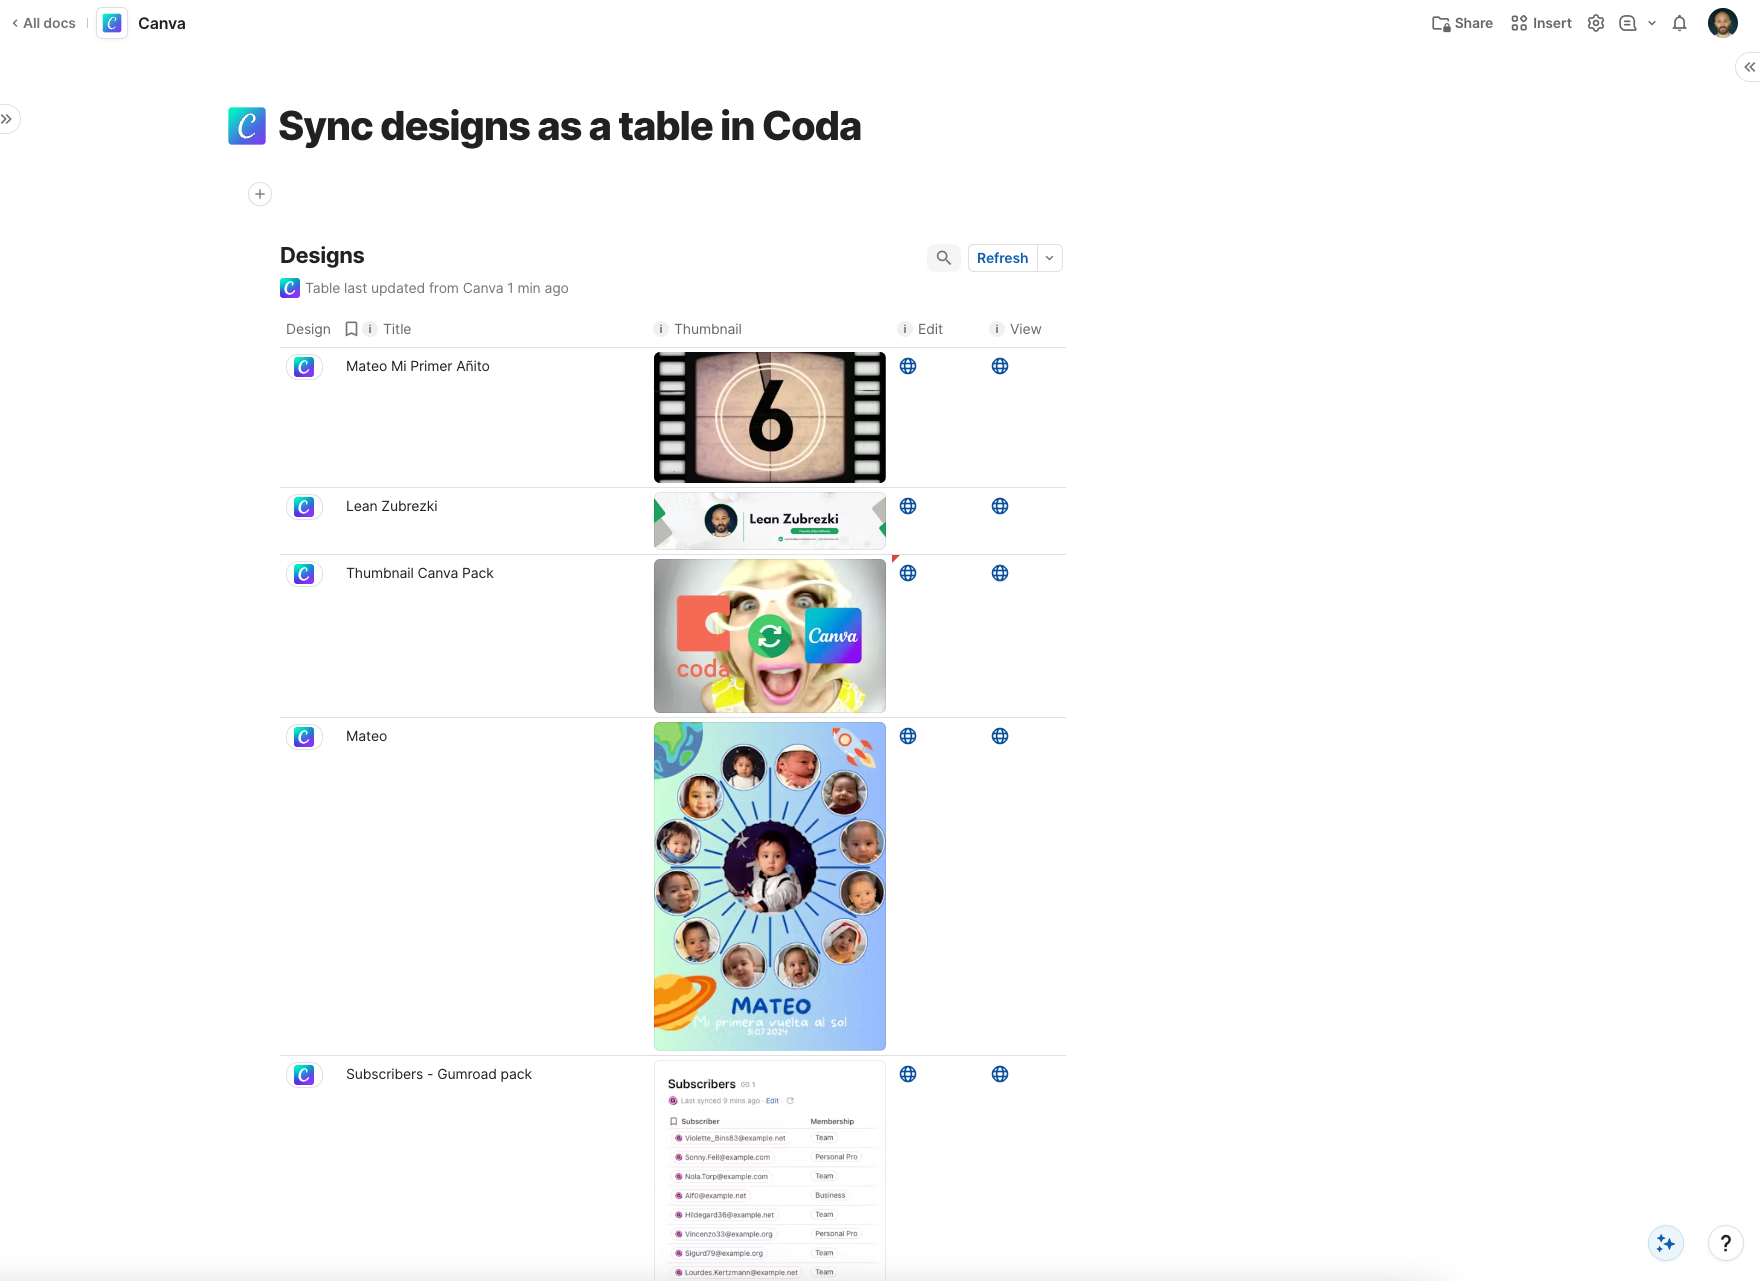Select the View column header

coord(1025,329)
